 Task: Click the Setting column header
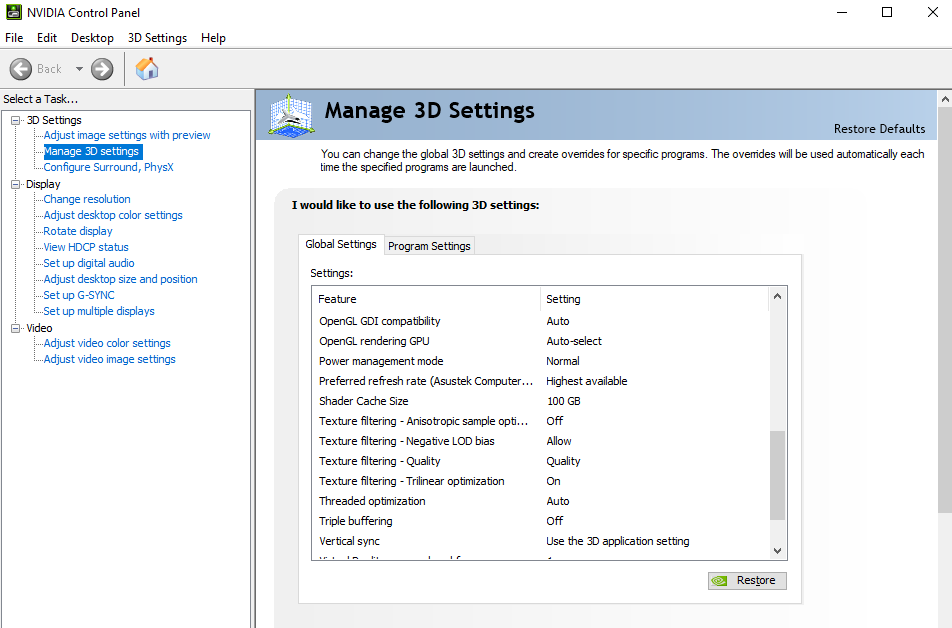654,299
